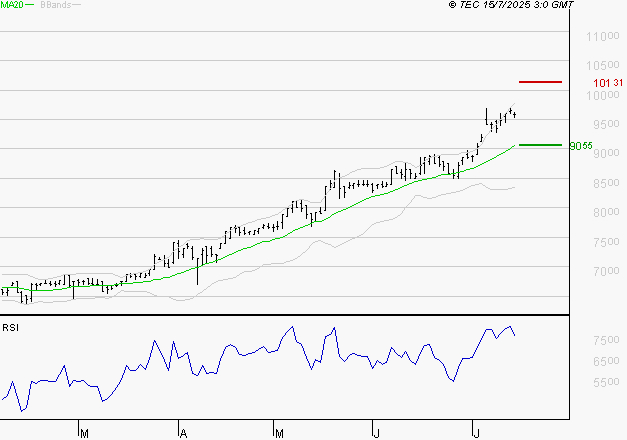Click the red resistance level line
This screenshot has width=627, height=440.
click(540, 82)
